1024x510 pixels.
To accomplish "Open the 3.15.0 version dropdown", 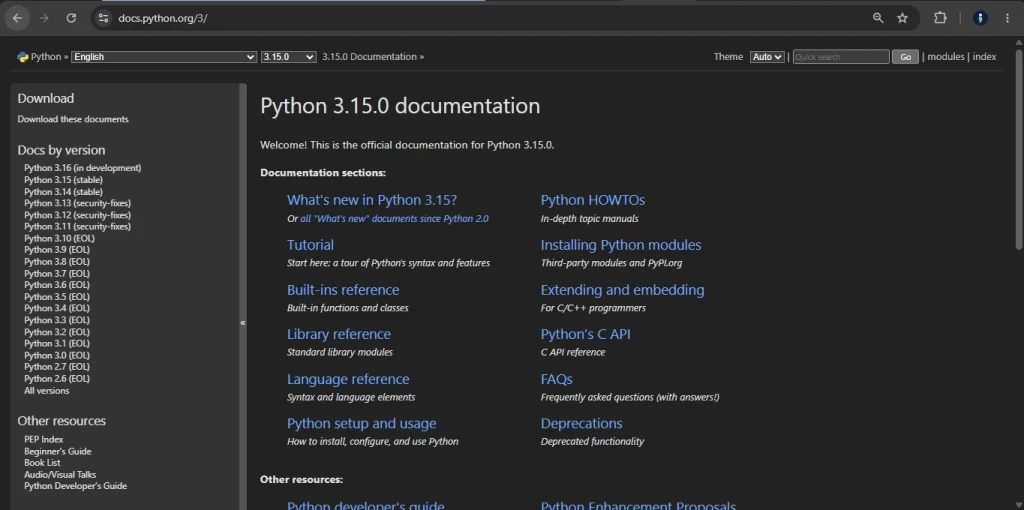I will 288,57.
